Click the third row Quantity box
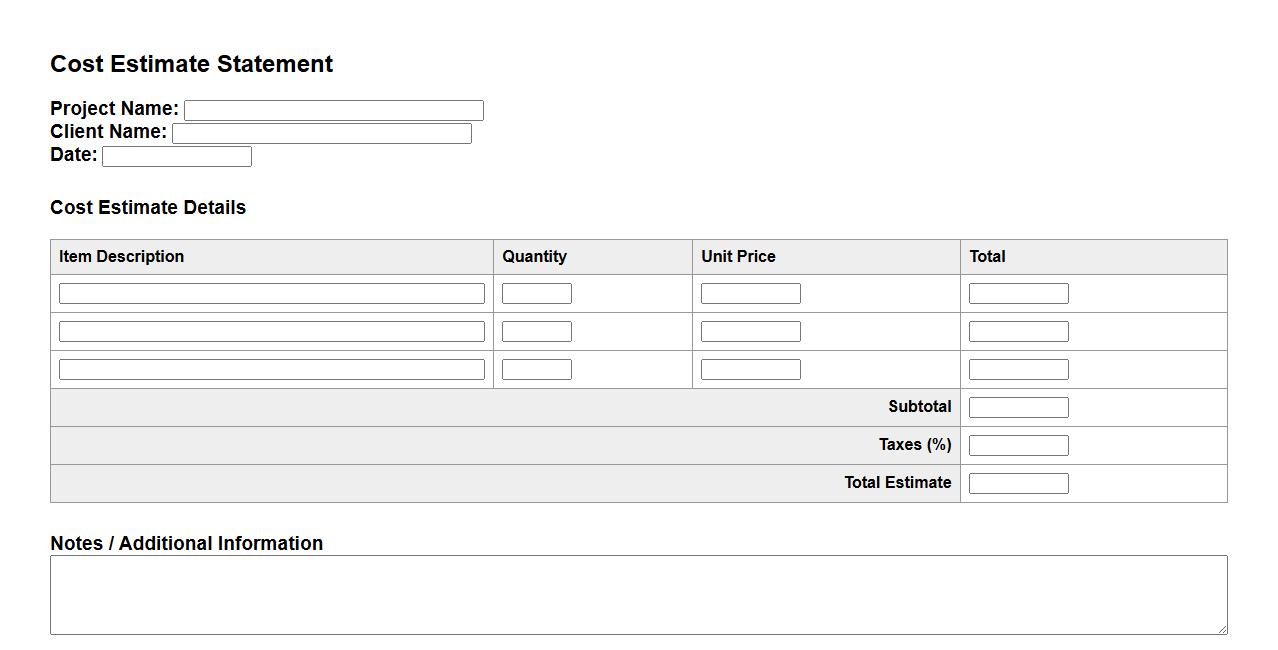The height and width of the screenshot is (650, 1278). 536,369
